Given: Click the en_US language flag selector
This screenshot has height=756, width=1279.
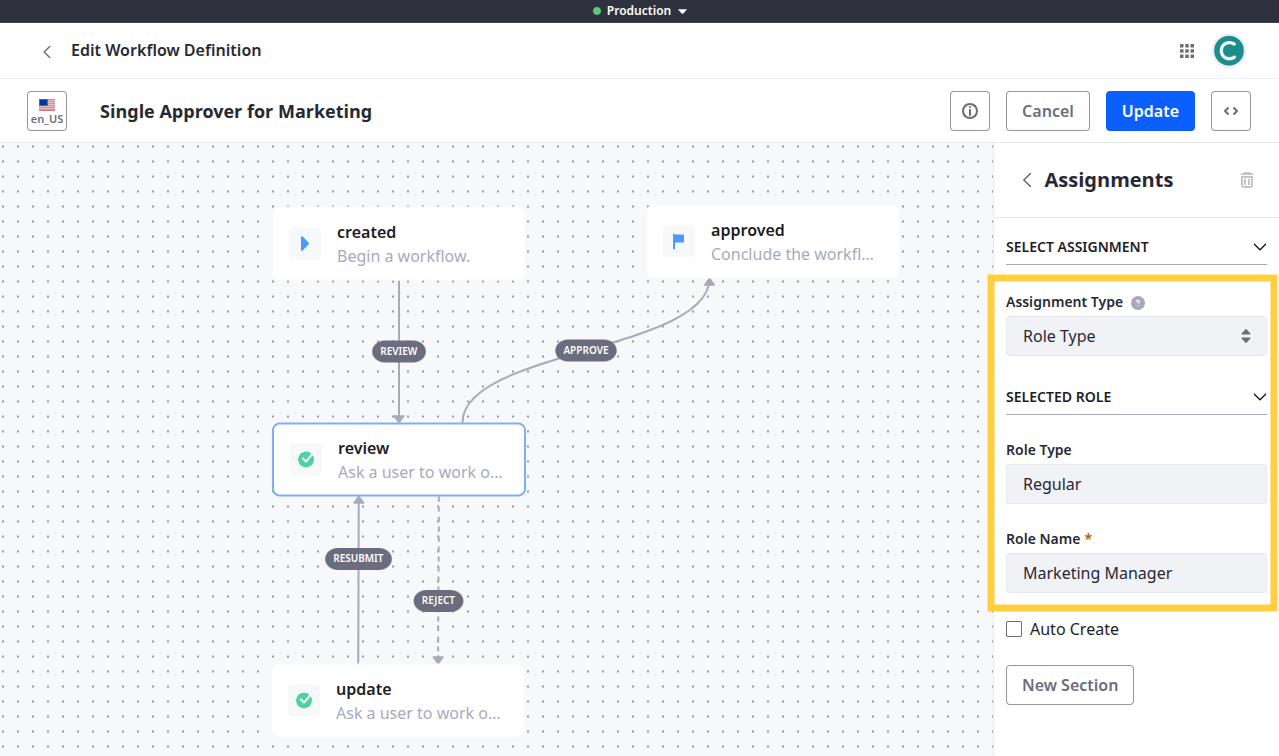Looking at the screenshot, I should pyautogui.click(x=47, y=111).
